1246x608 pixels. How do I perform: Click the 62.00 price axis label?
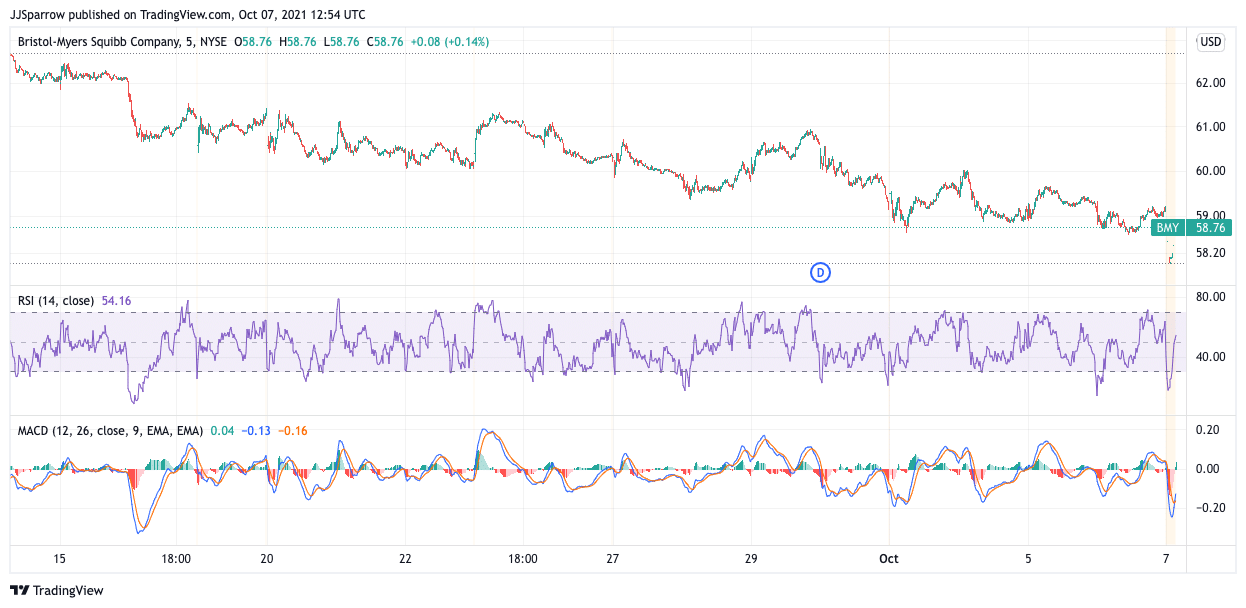1211,83
